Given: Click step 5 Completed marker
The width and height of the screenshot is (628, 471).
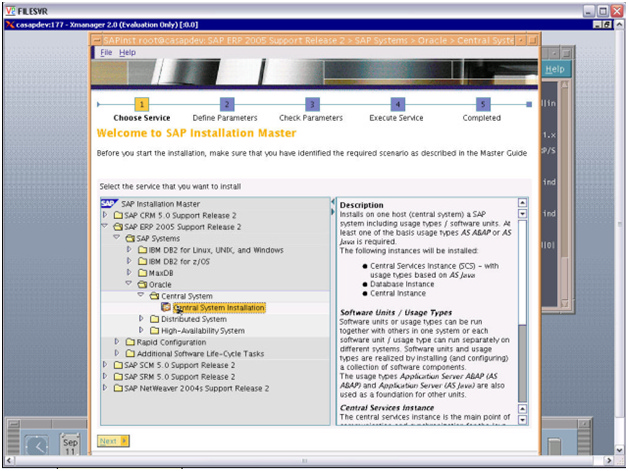Looking at the screenshot, I should pos(483,104).
